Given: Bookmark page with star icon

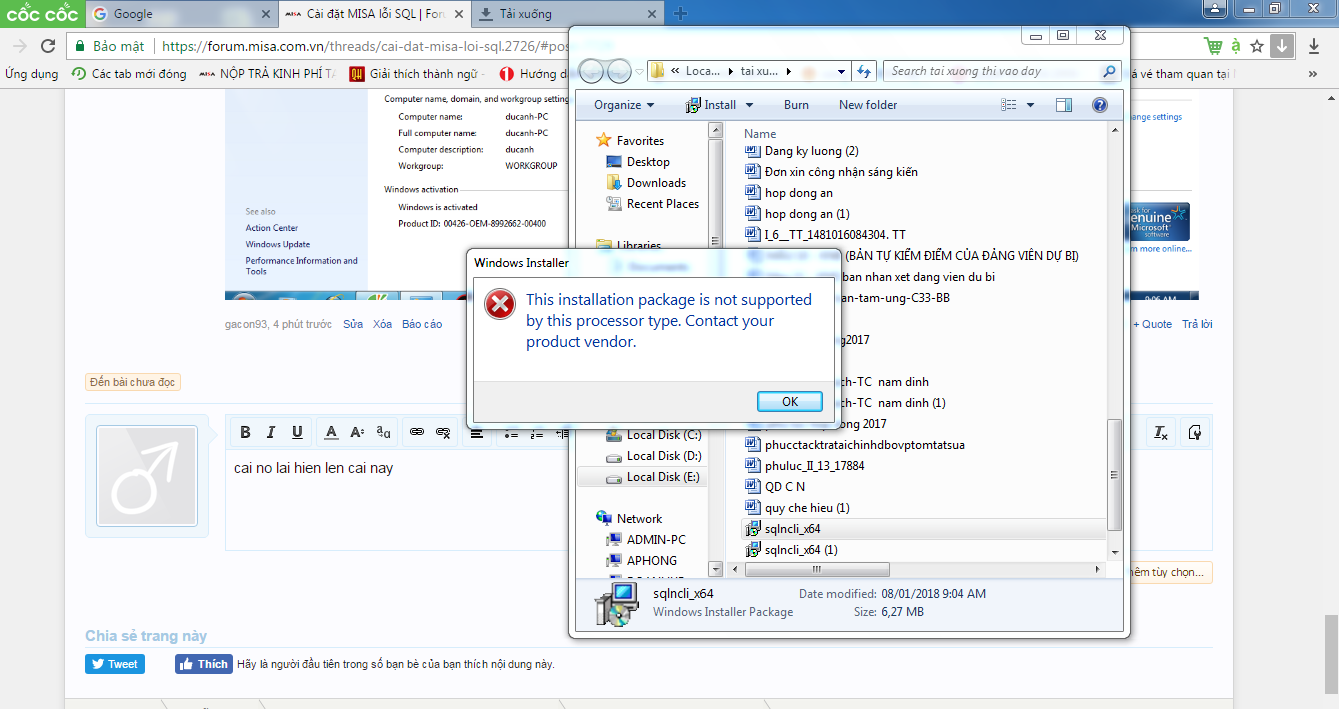Looking at the screenshot, I should [1257, 46].
